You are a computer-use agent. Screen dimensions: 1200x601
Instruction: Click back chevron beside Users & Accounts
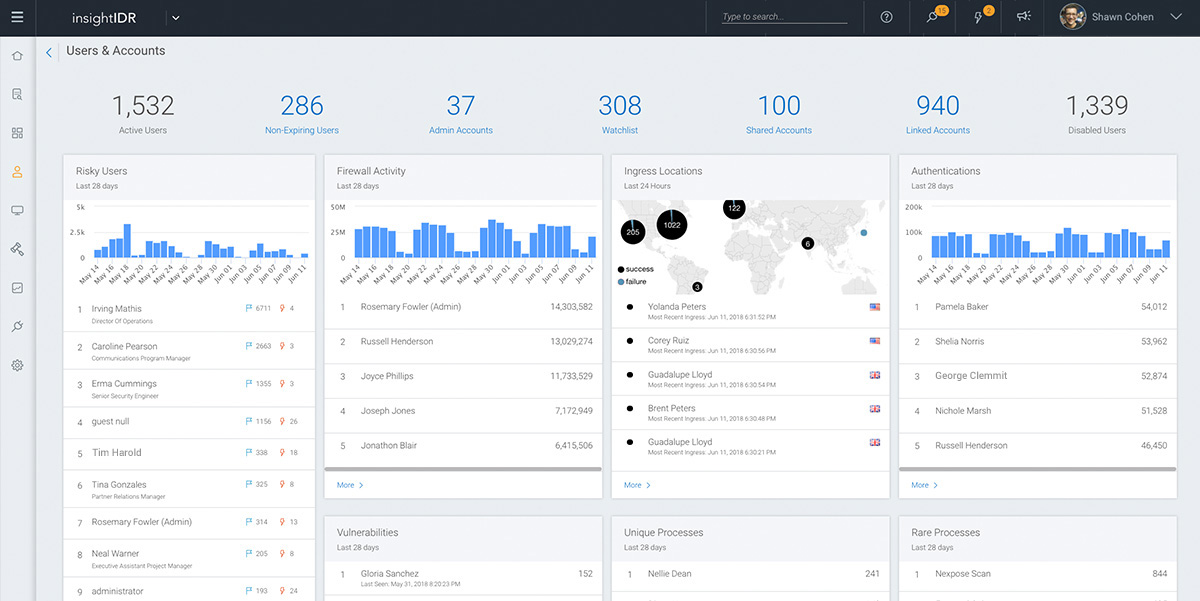49,52
